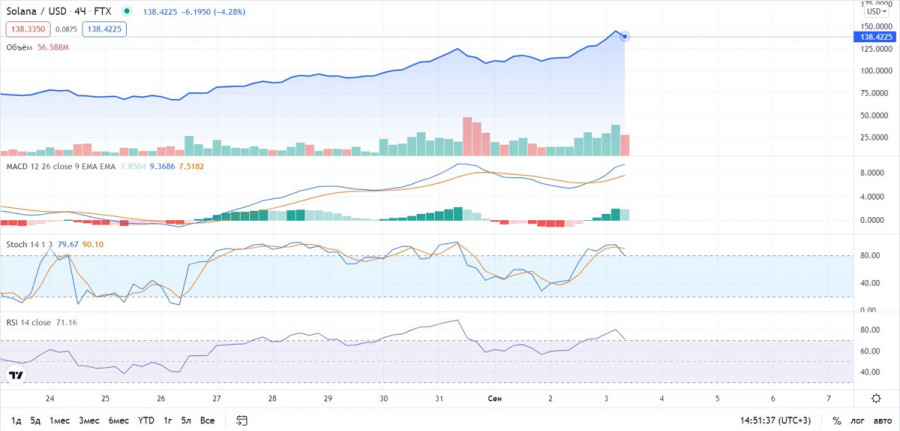Screen dimensions: 900x431
Task: Click the Stoch value 90.10
Action: [x=93, y=244]
